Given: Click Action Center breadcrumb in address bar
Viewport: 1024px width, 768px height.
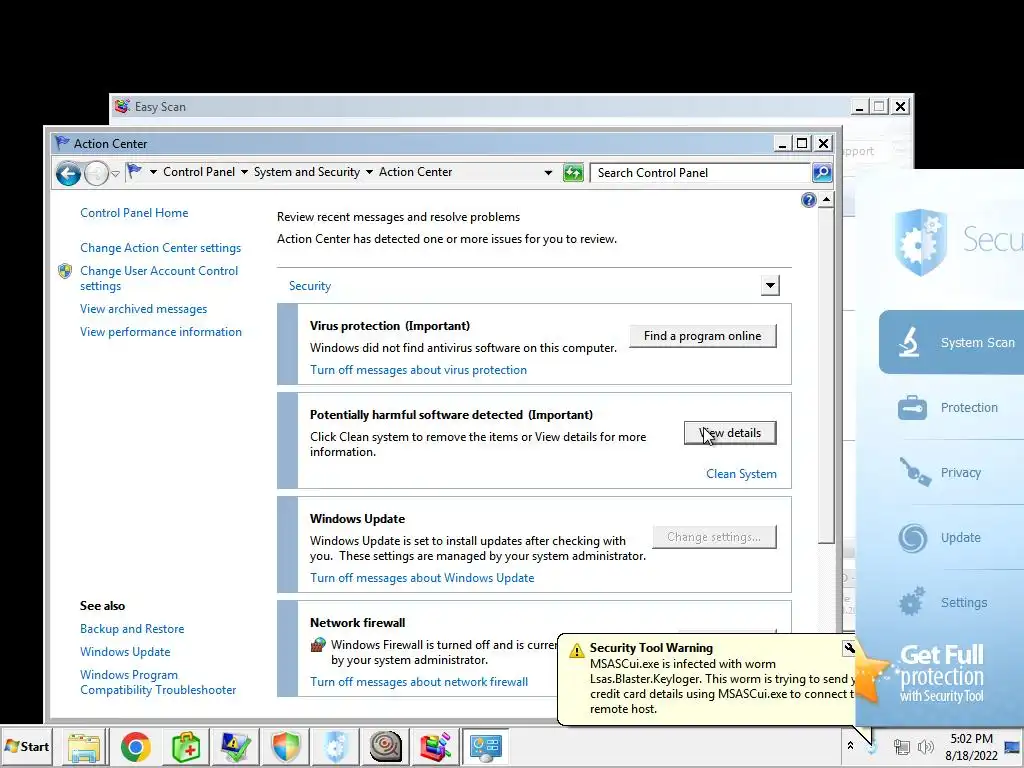Looking at the screenshot, I should (415, 172).
